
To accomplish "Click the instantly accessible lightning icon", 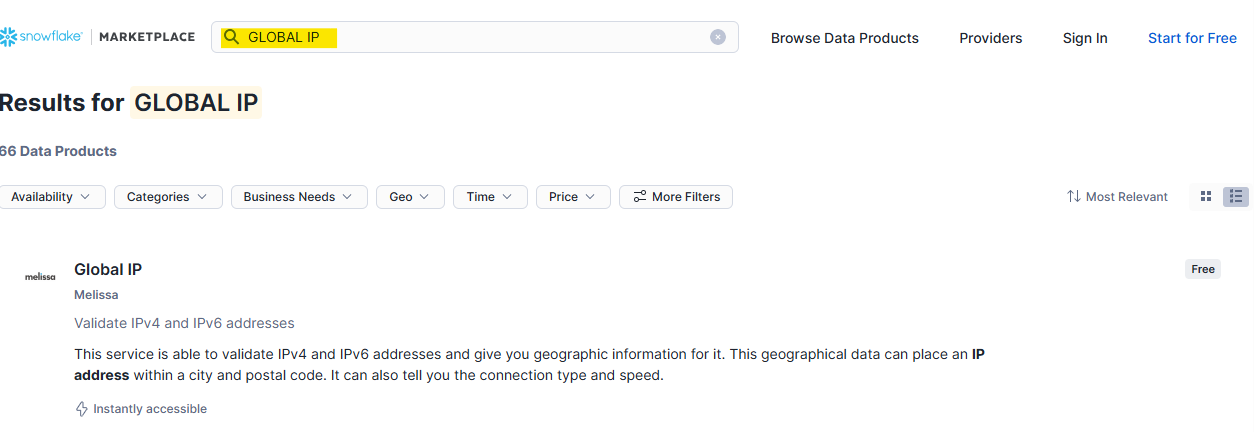I will tap(82, 409).
